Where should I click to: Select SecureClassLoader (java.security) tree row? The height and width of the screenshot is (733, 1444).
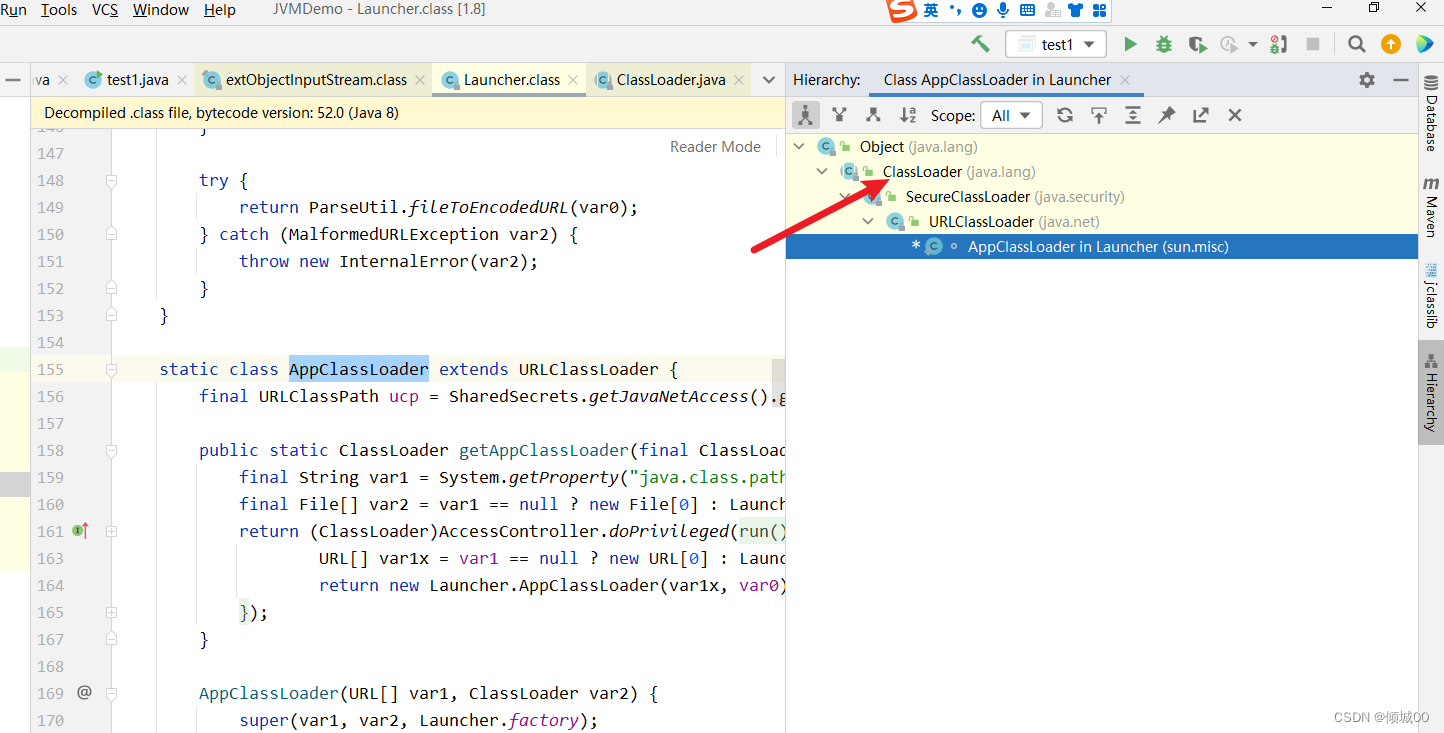tap(1102, 196)
